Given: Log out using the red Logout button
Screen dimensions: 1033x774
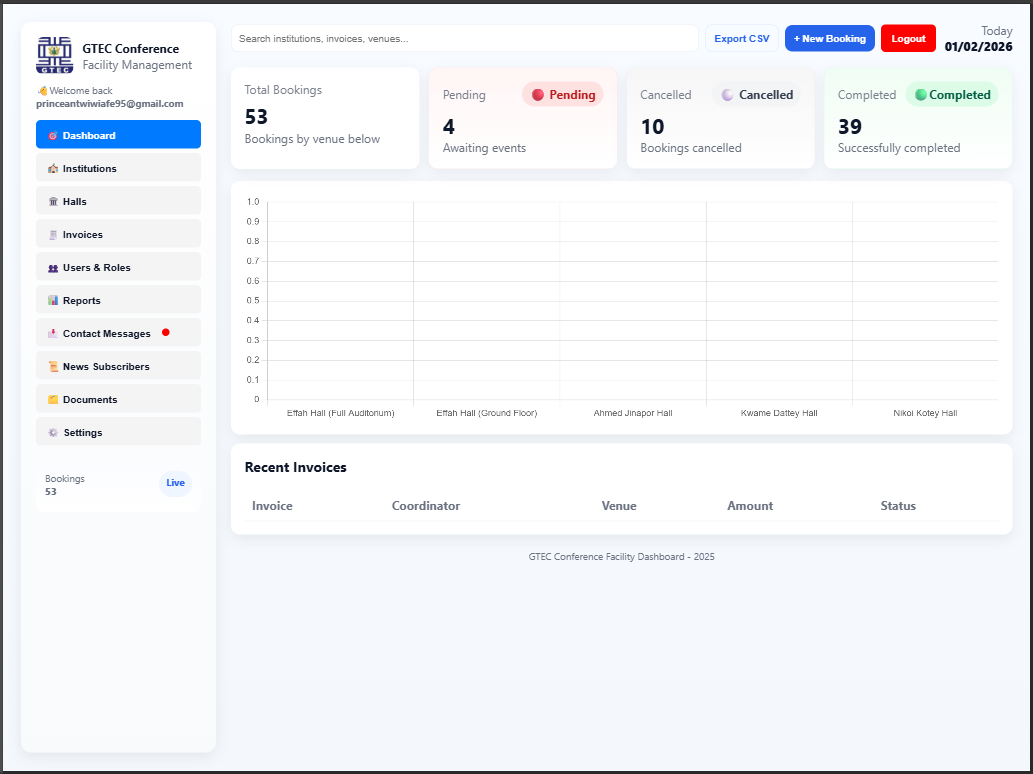Looking at the screenshot, I should pyautogui.click(x=908, y=39).
